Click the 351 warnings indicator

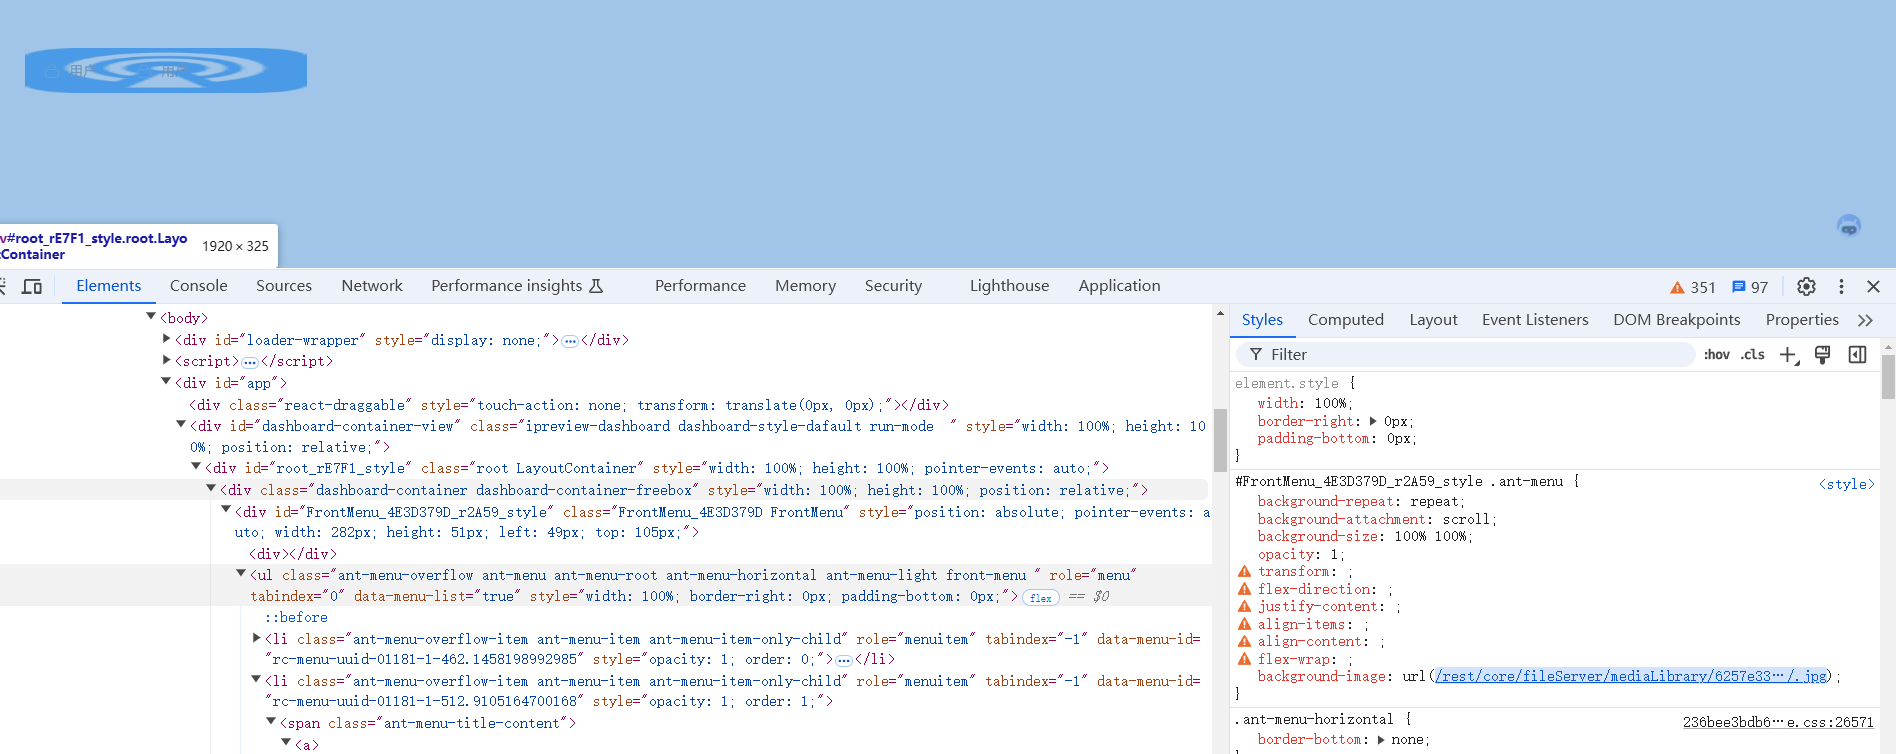(1693, 287)
